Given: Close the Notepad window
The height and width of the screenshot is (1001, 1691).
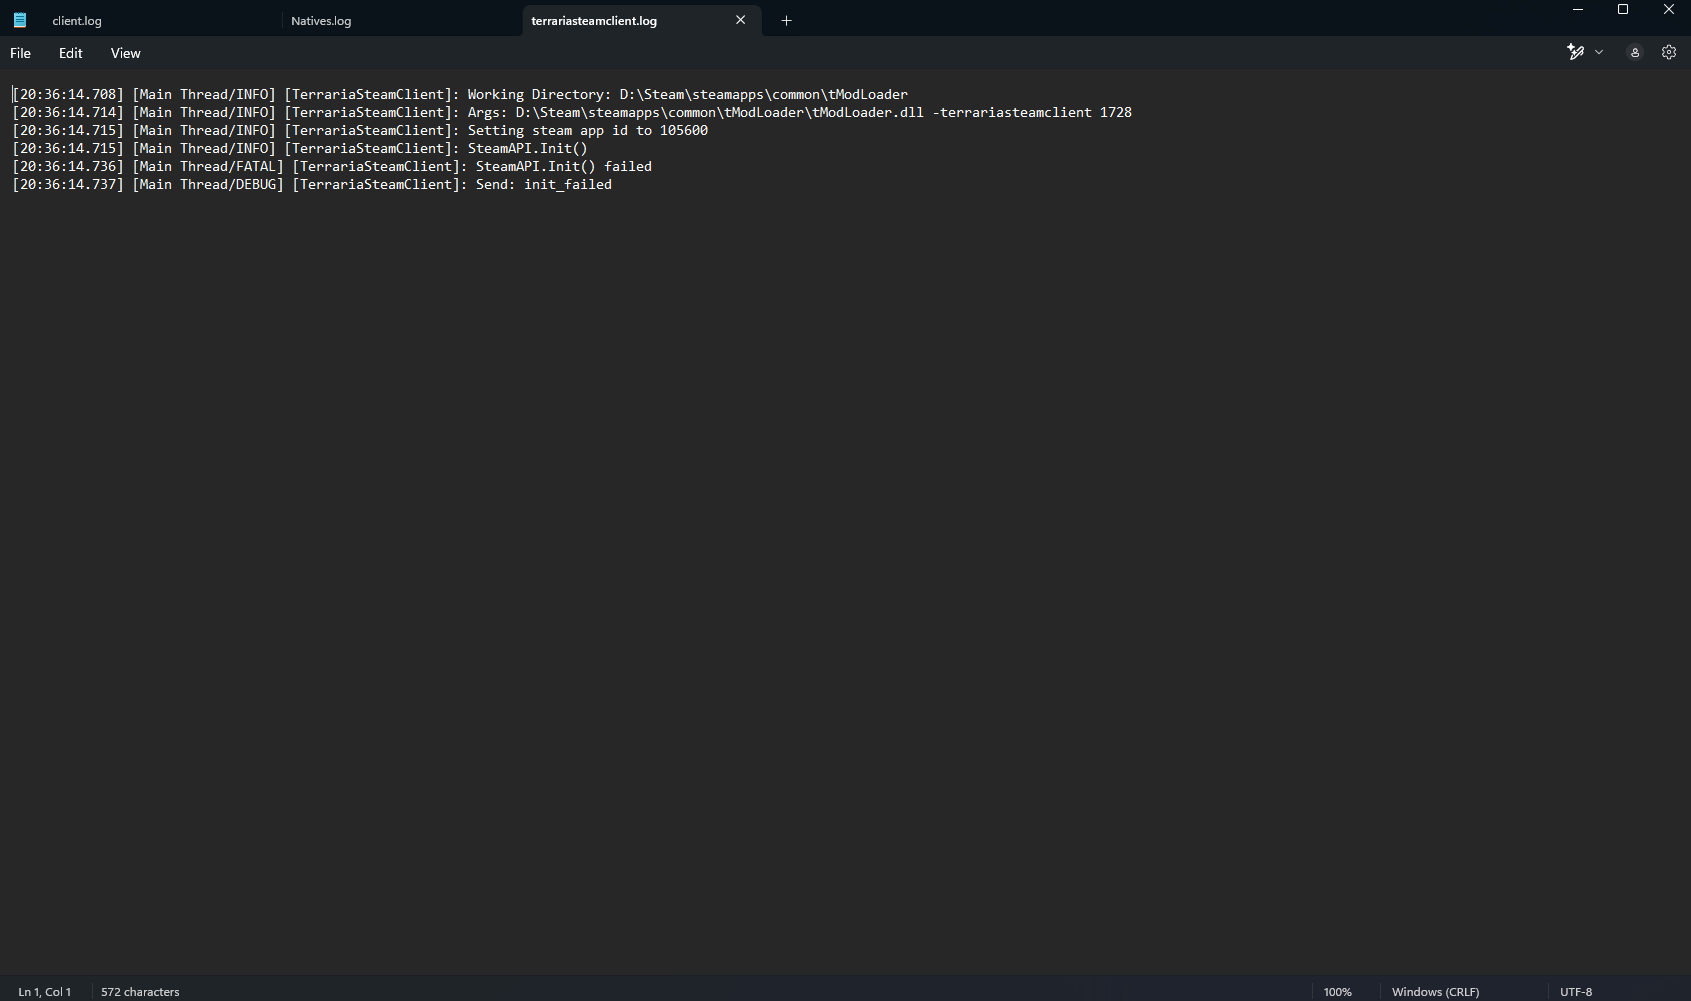Looking at the screenshot, I should pos(1668,10).
